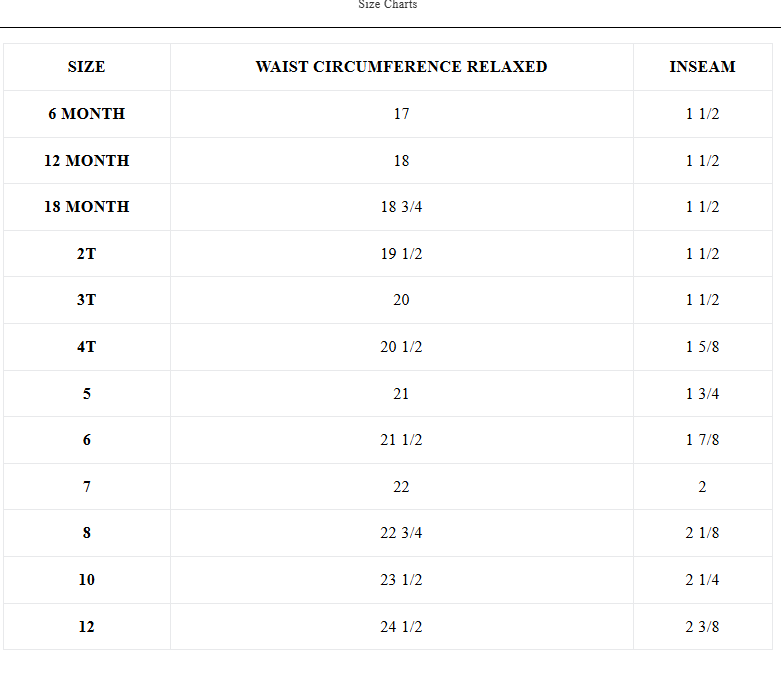Select the SIZE column header
Viewport: 781px width, 674px height.
click(x=87, y=67)
